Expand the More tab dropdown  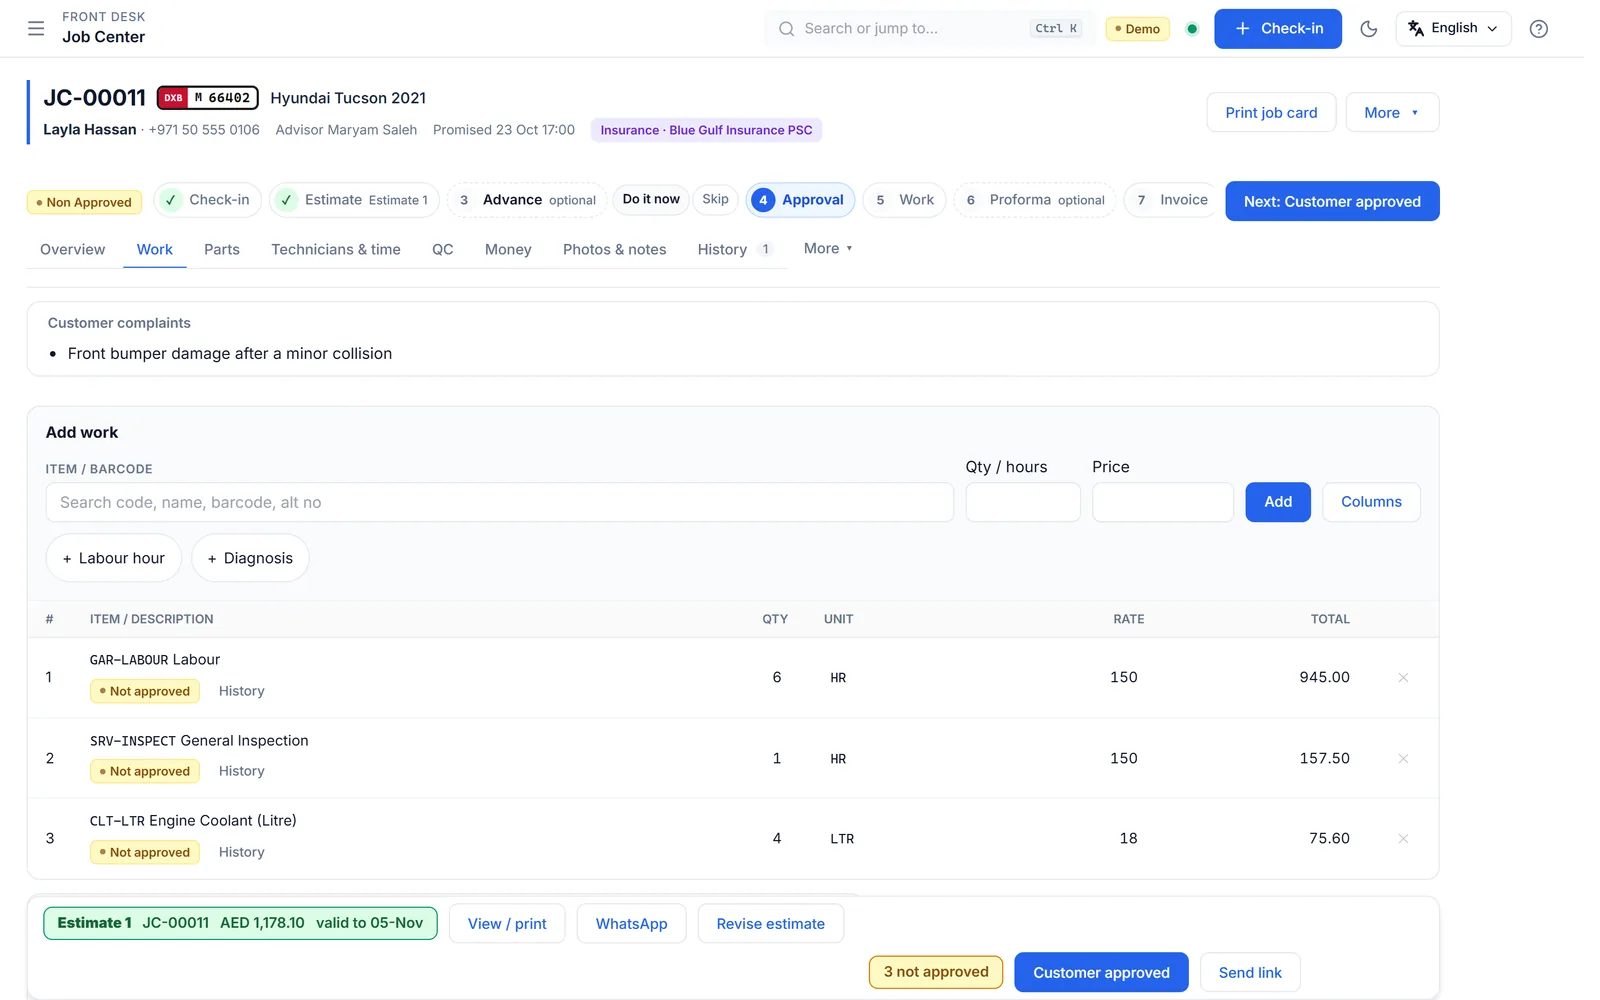click(x=828, y=248)
